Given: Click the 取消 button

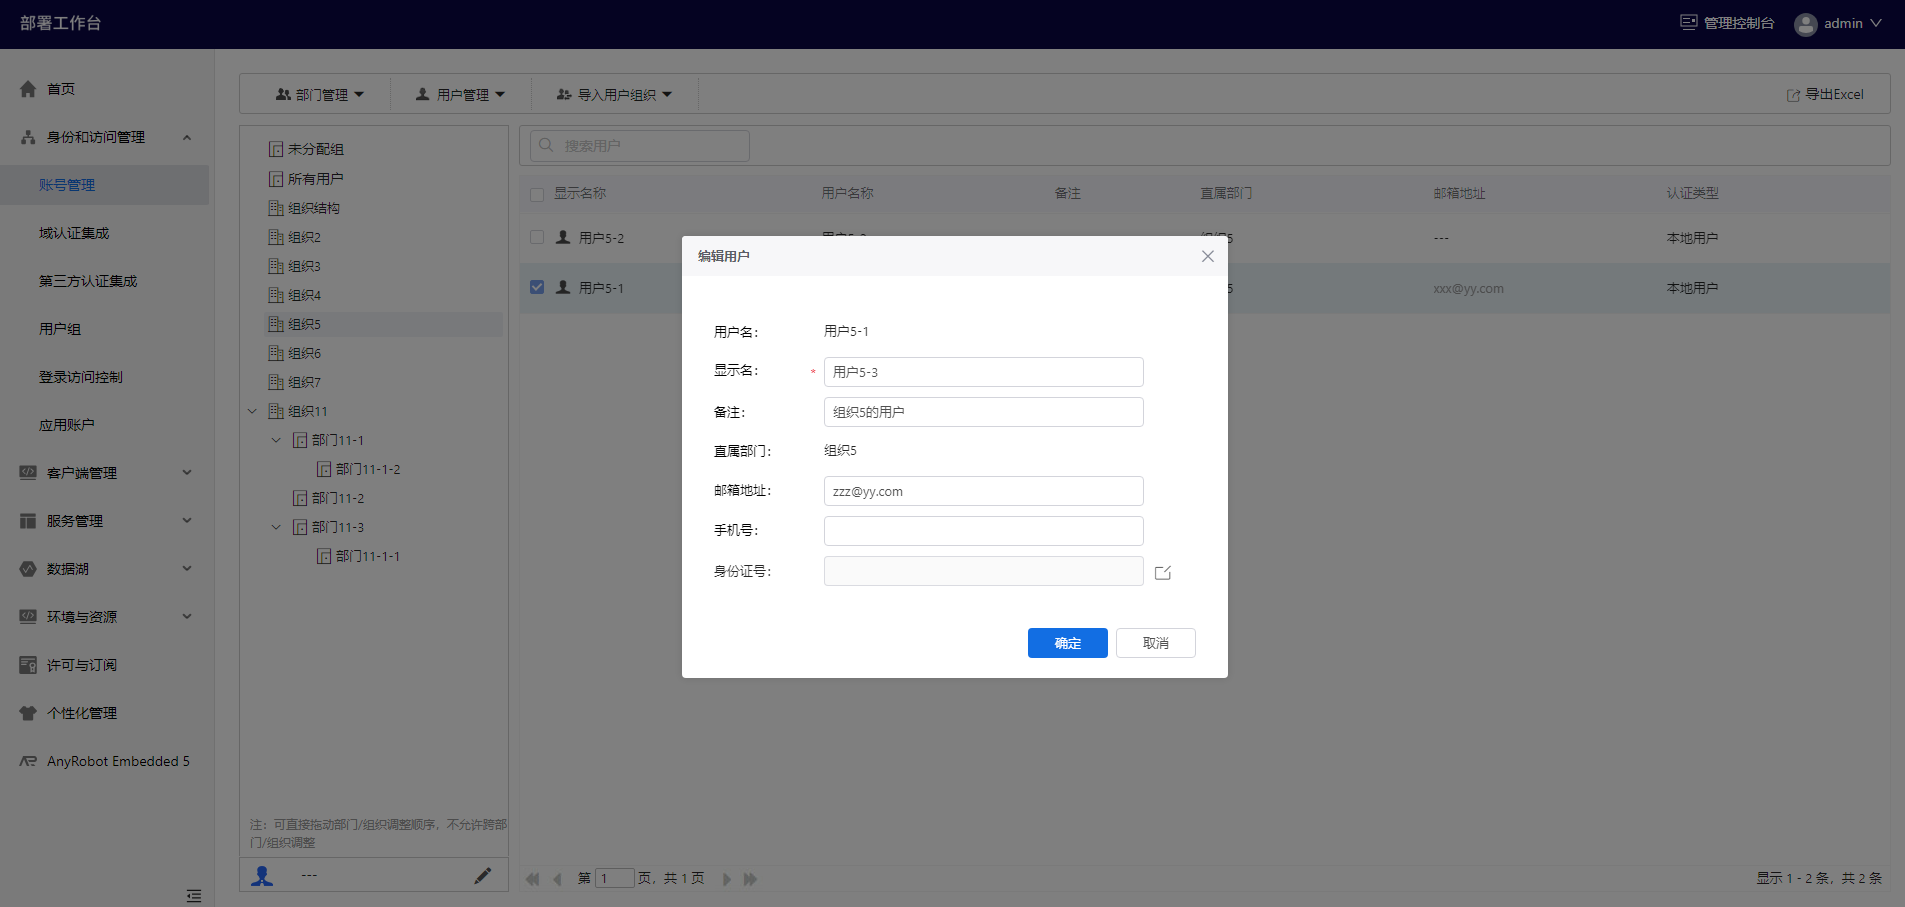Looking at the screenshot, I should tap(1156, 643).
